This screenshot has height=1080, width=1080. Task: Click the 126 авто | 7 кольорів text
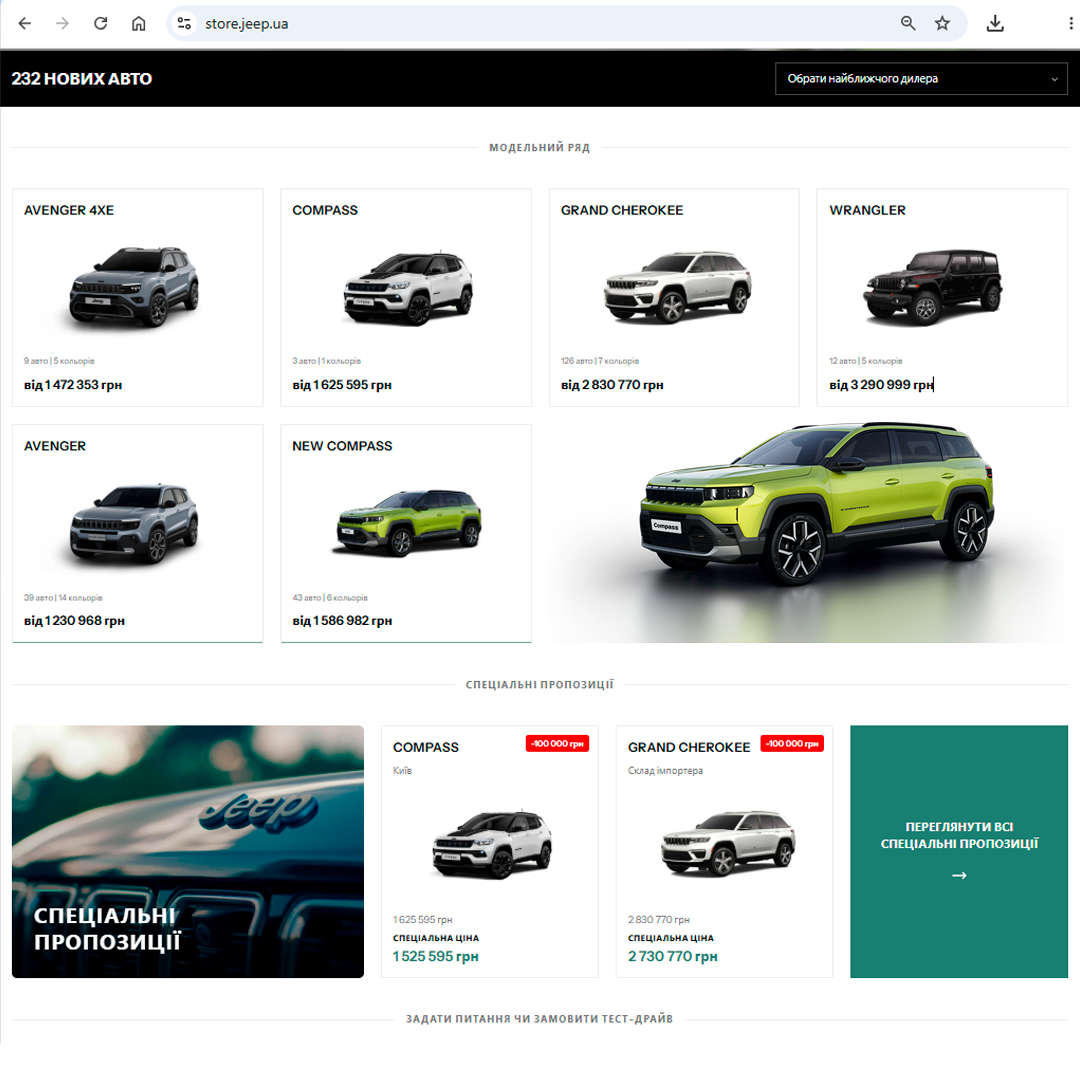pyautogui.click(x=600, y=361)
